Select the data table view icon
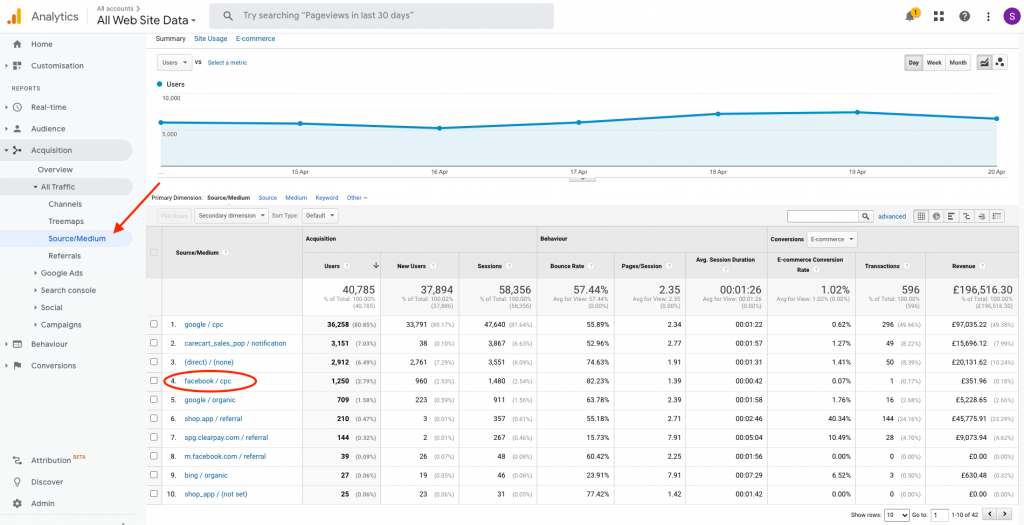 click(x=921, y=216)
